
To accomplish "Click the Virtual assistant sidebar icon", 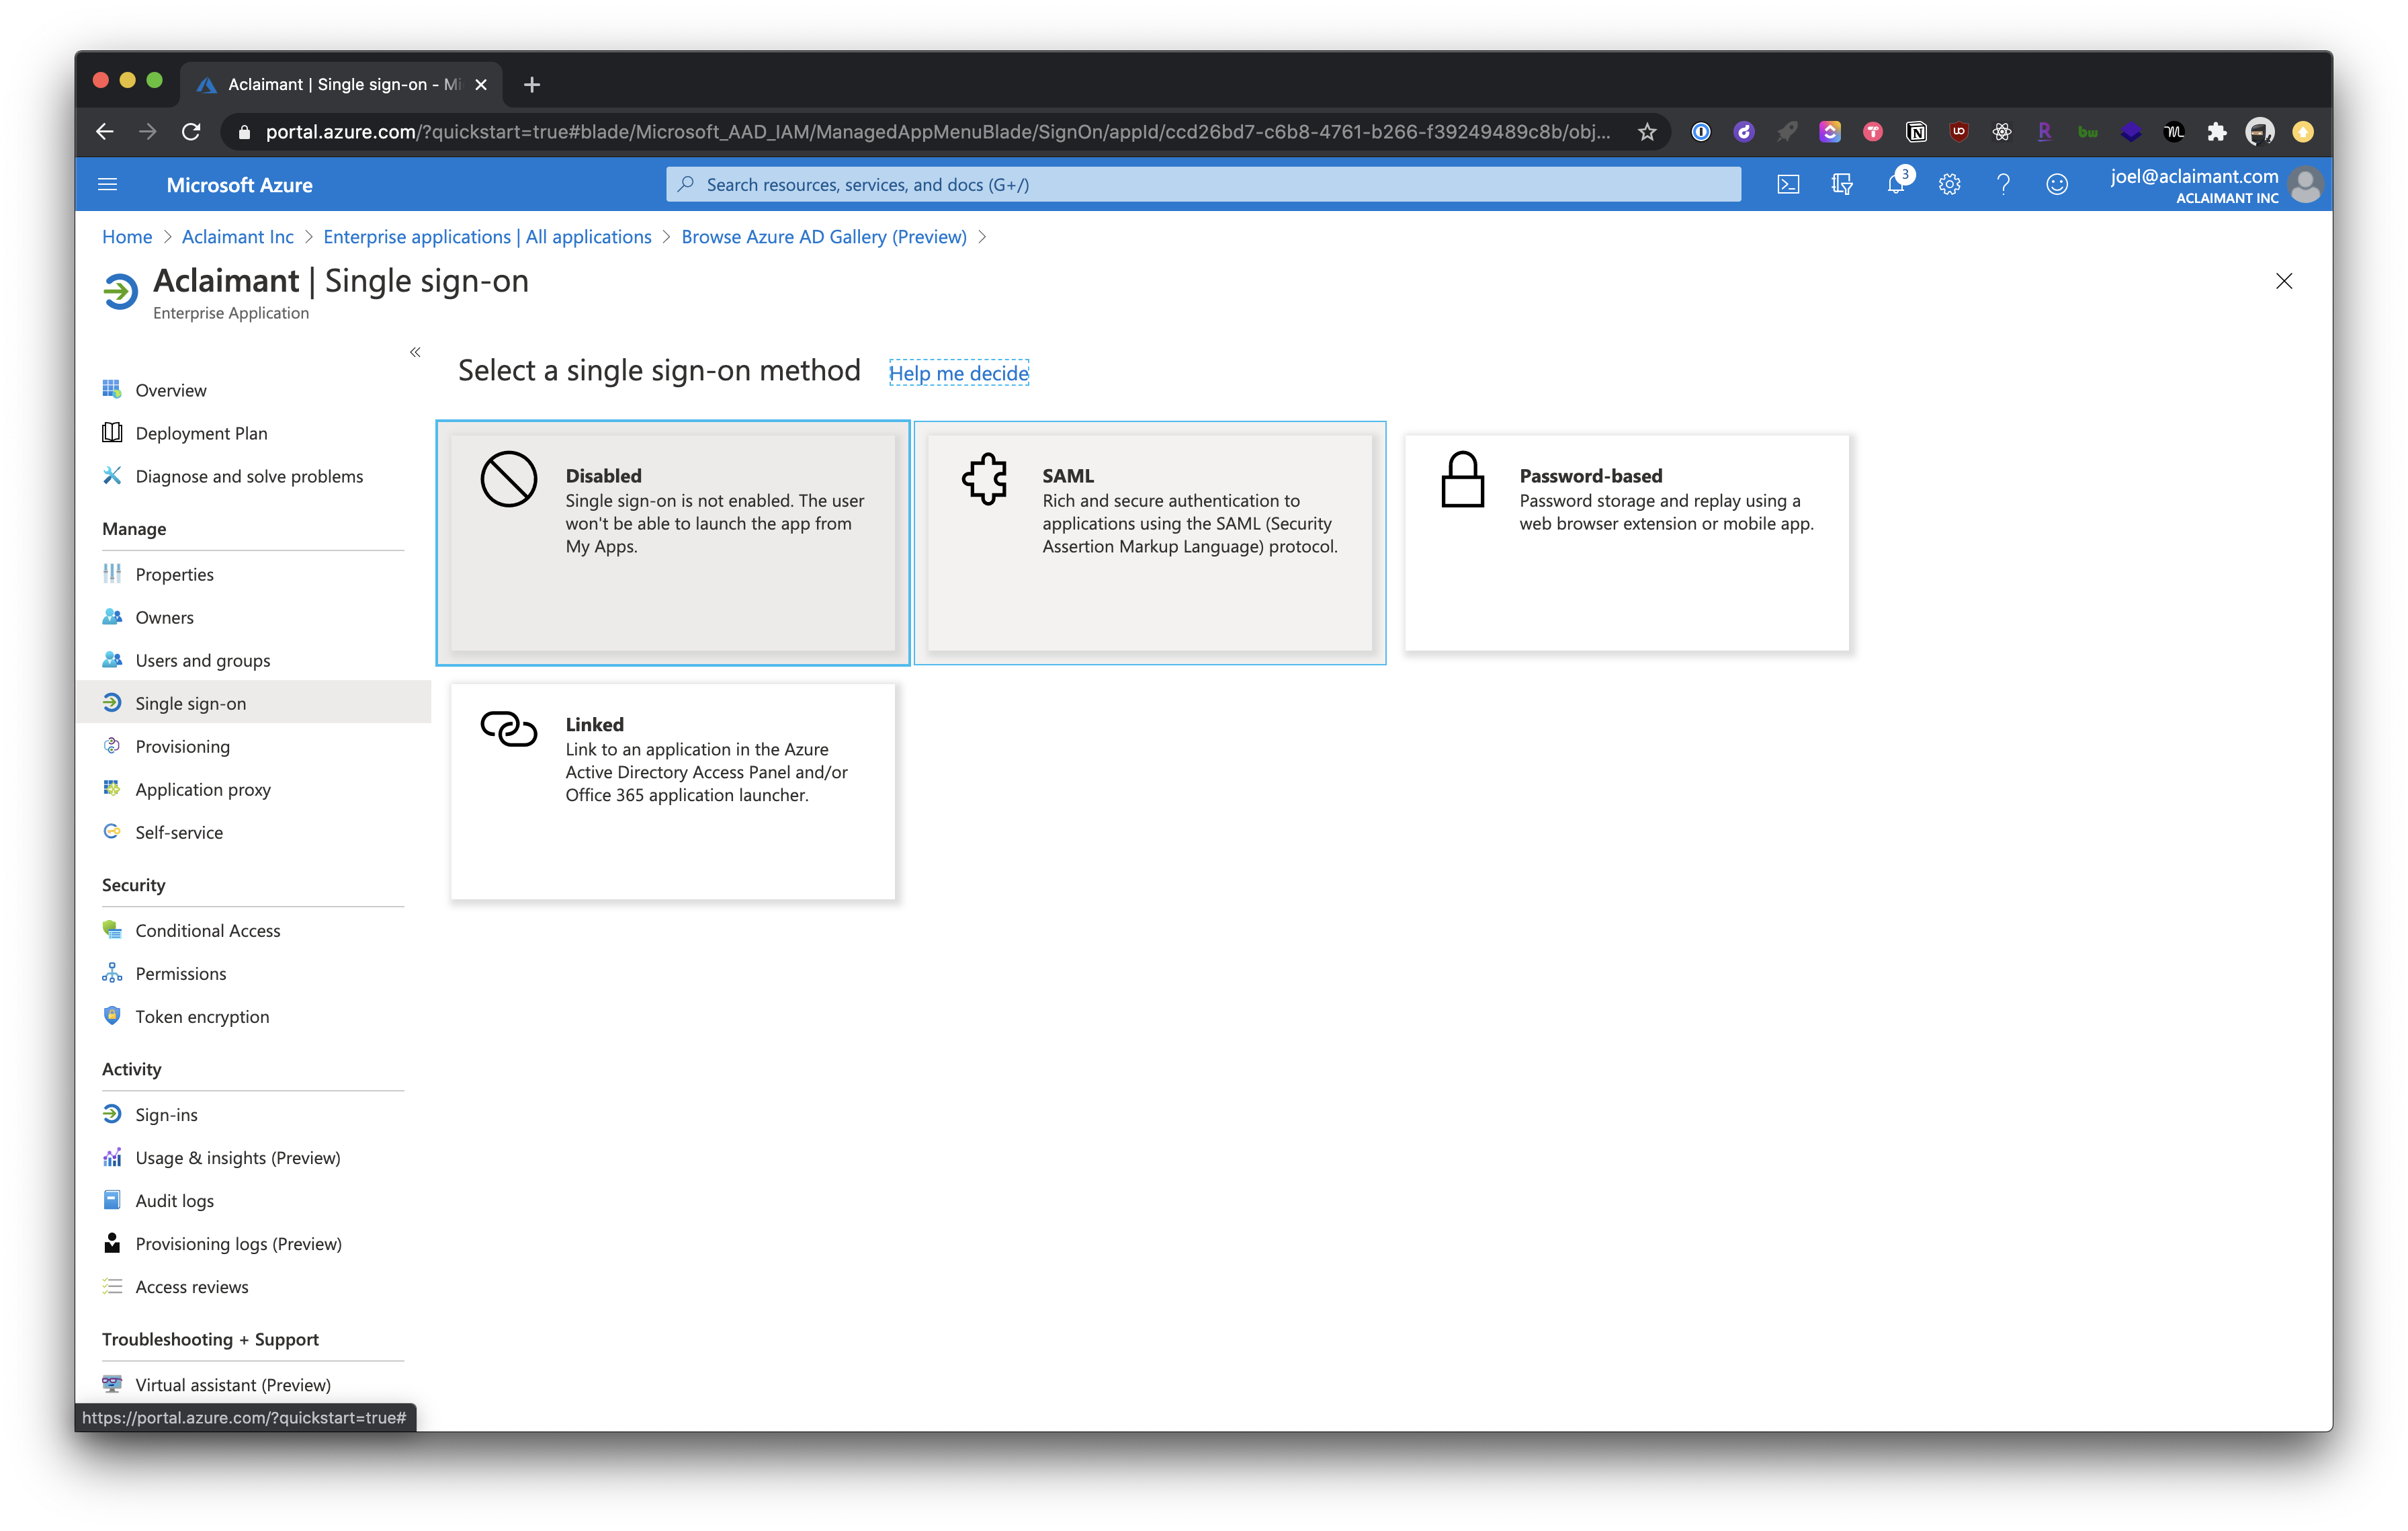I will tap(112, 1383).
